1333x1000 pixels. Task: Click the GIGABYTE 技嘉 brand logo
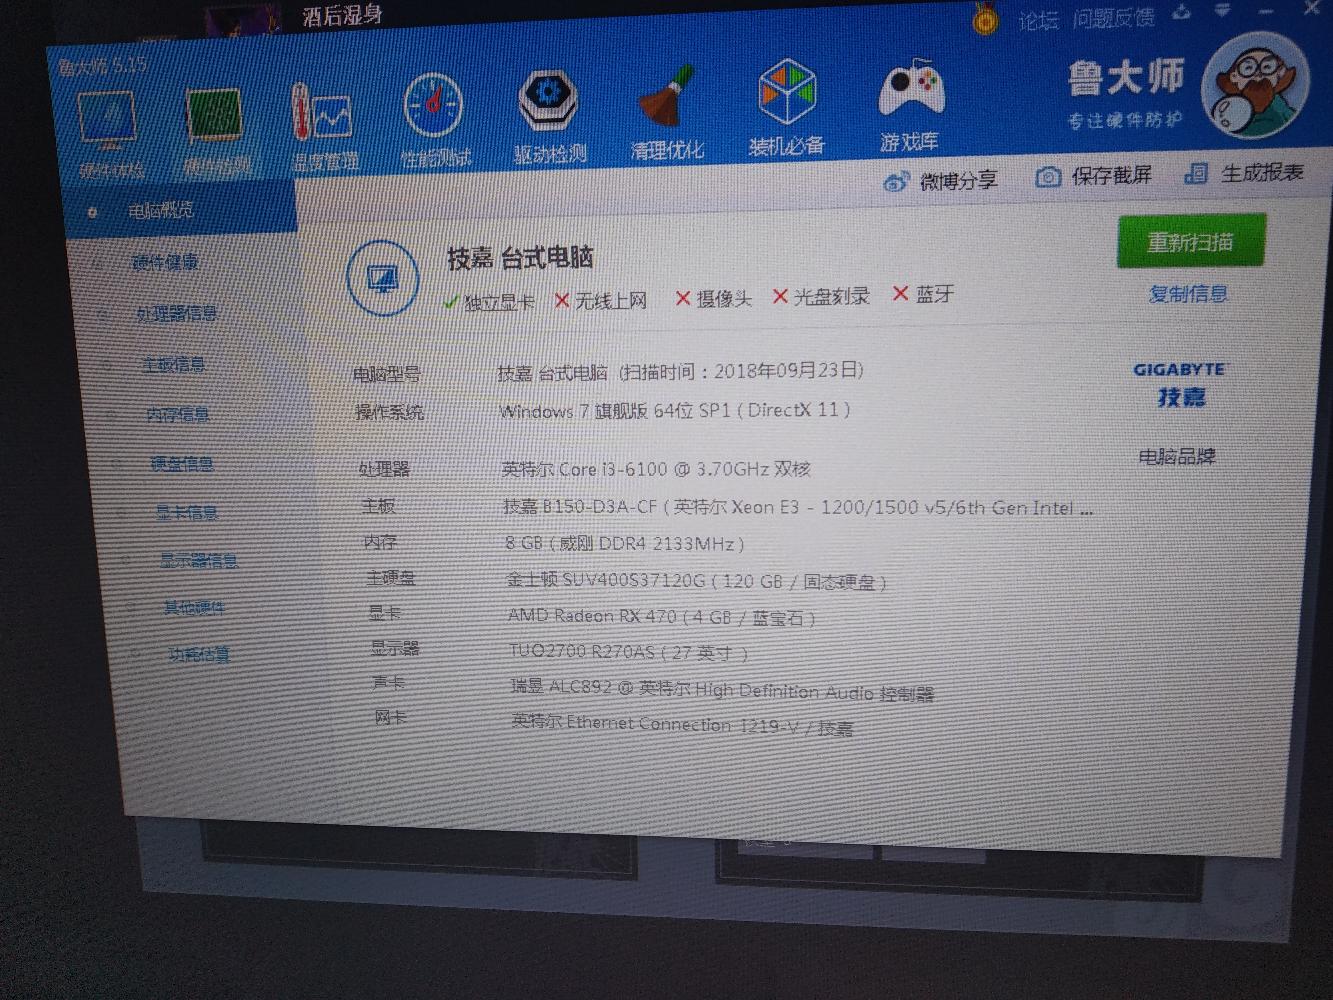(1180, 384)
